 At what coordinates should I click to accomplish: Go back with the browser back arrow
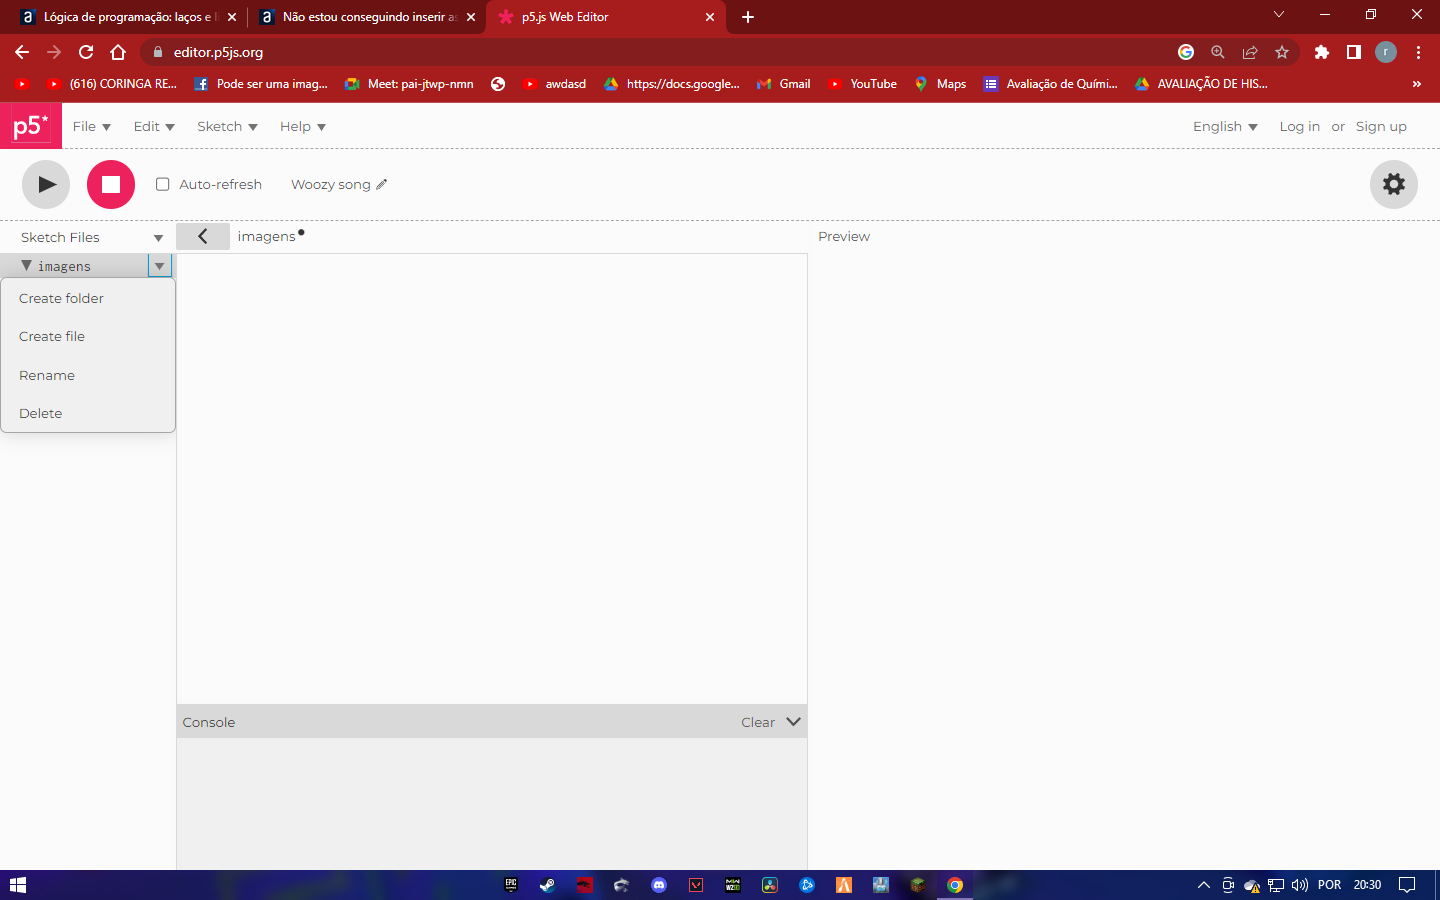click(22, 52)
